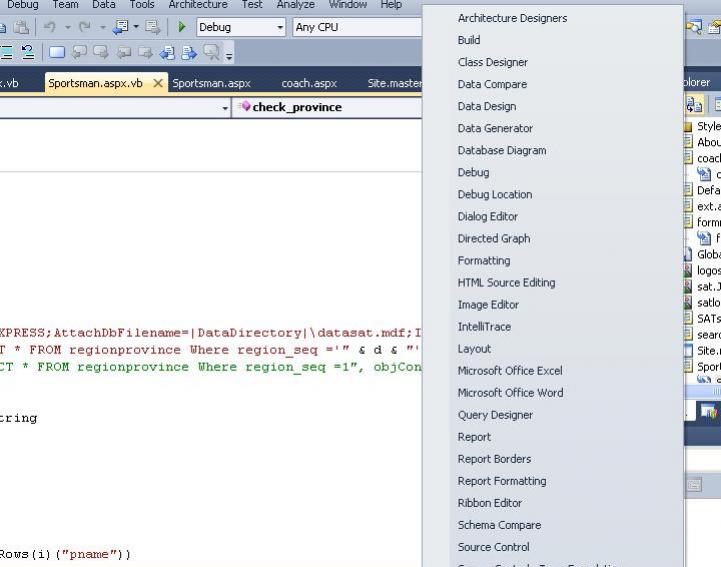The width and height of the screenshot is (721, 567).
Task: Click the Paste toolbar icon
Action: pyautogui.click(x=21, y=27)
